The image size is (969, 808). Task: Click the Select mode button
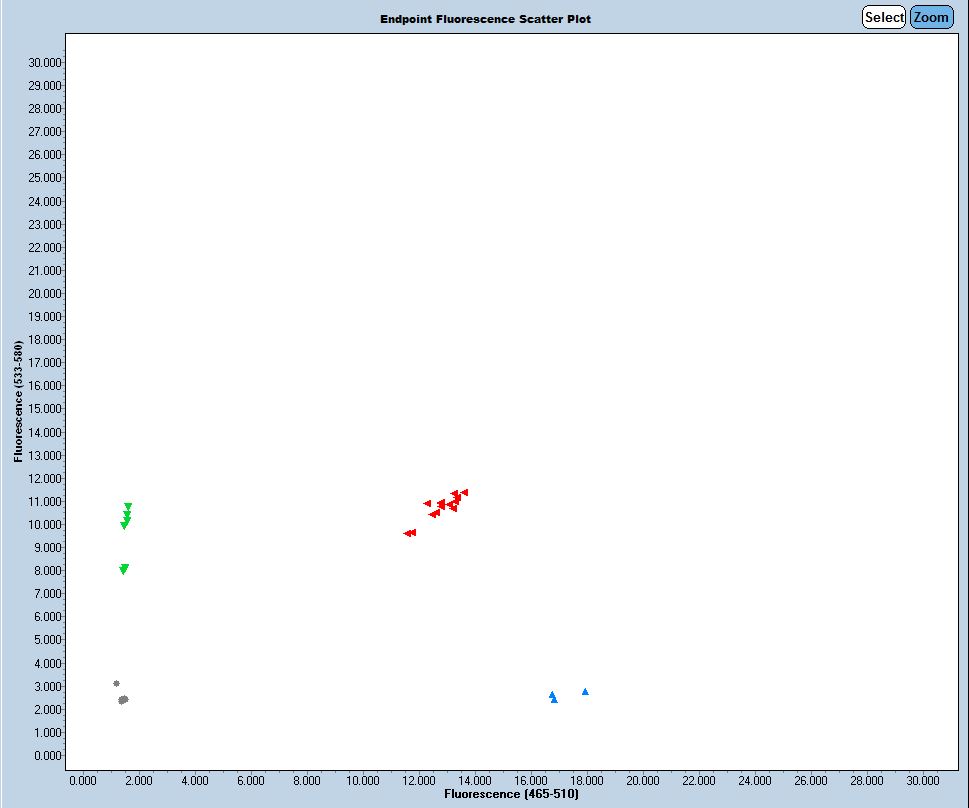pyautogui.click(x=884, y=17)
